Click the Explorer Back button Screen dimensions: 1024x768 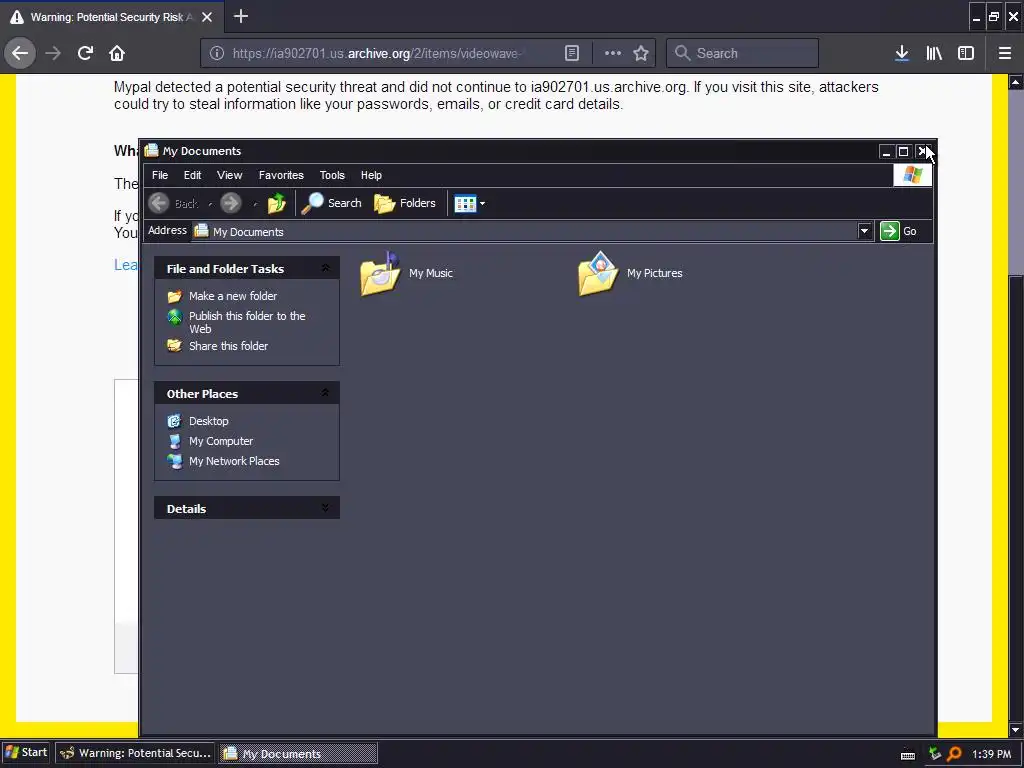(173, 203)
